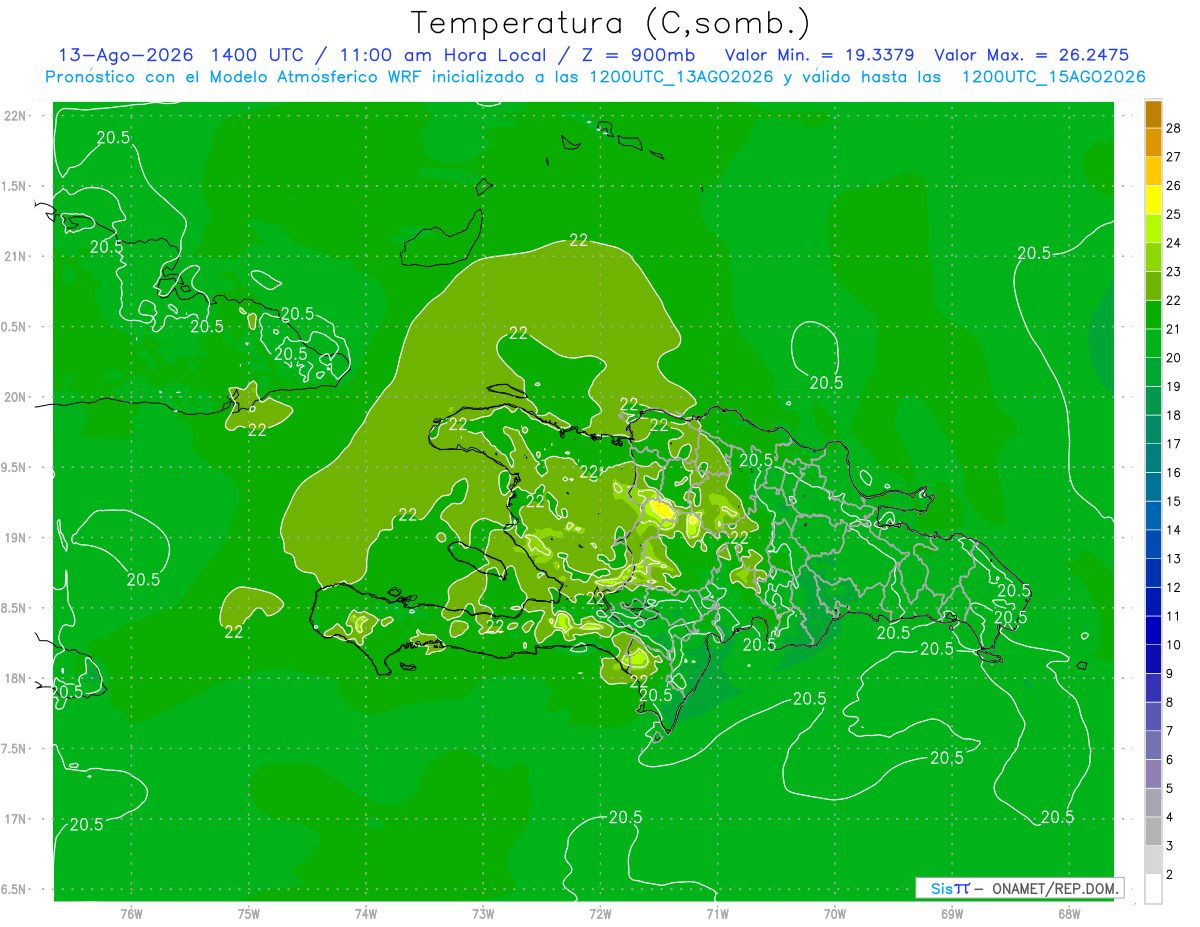Click the '16' label on the color scale

coord(1174,472)
